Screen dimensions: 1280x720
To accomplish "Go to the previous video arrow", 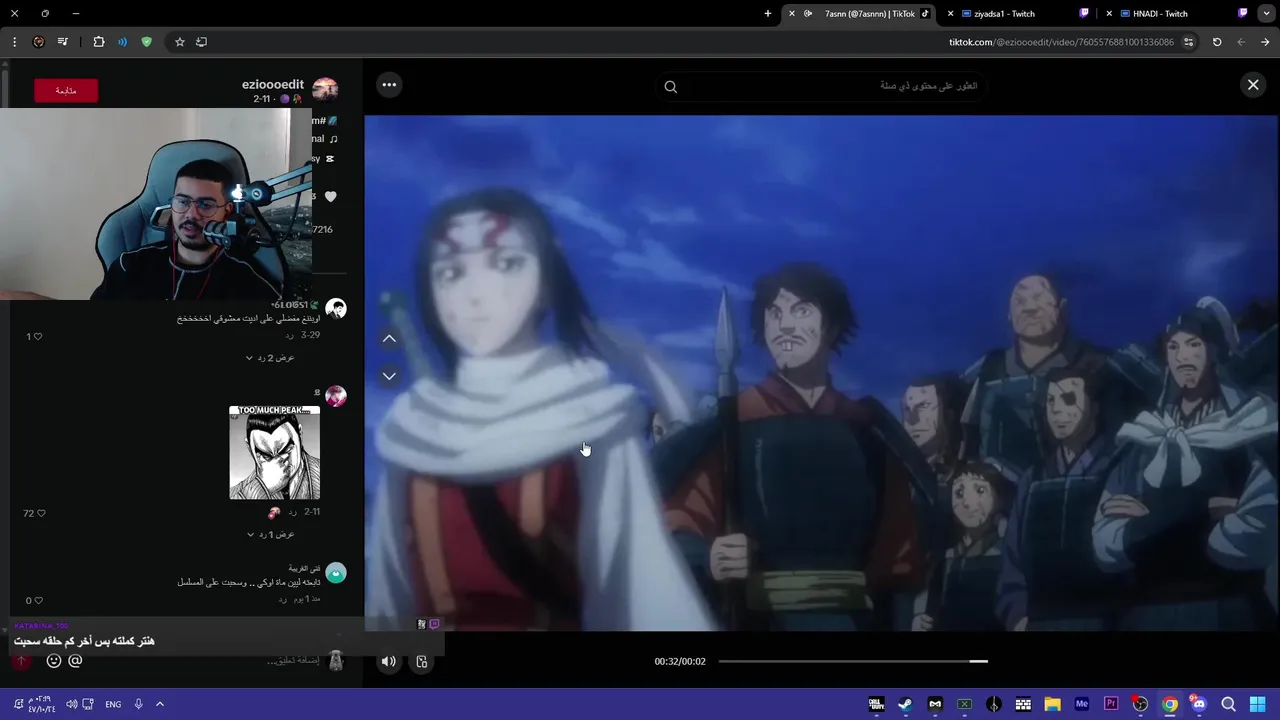I will (x=389, y=338).
